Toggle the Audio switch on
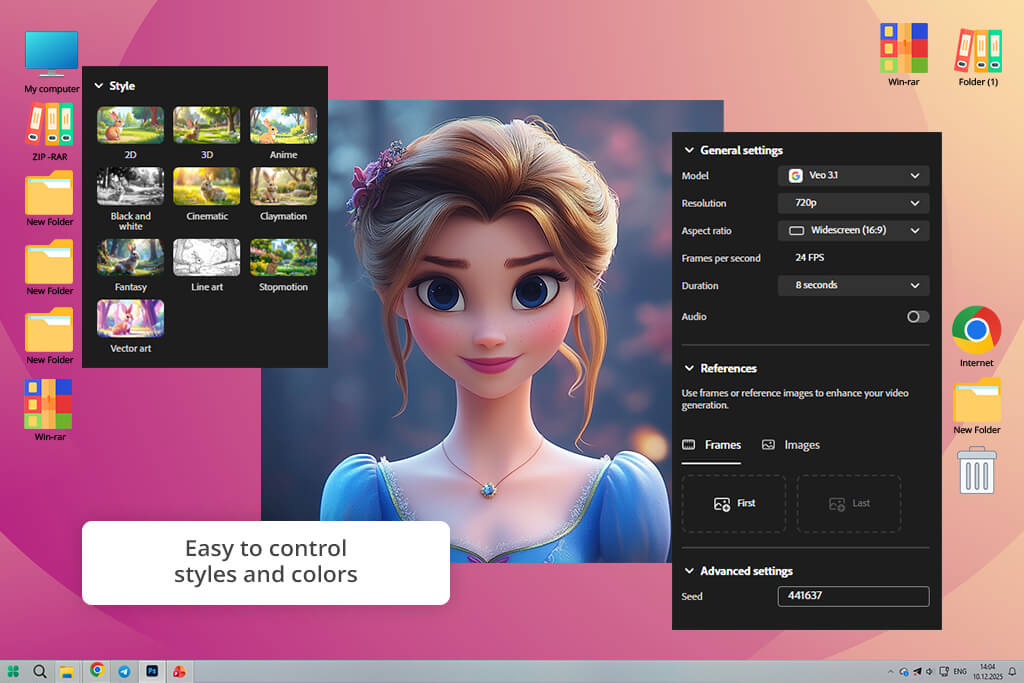Screen dimensions: 1024x683 tap(918, 317)
